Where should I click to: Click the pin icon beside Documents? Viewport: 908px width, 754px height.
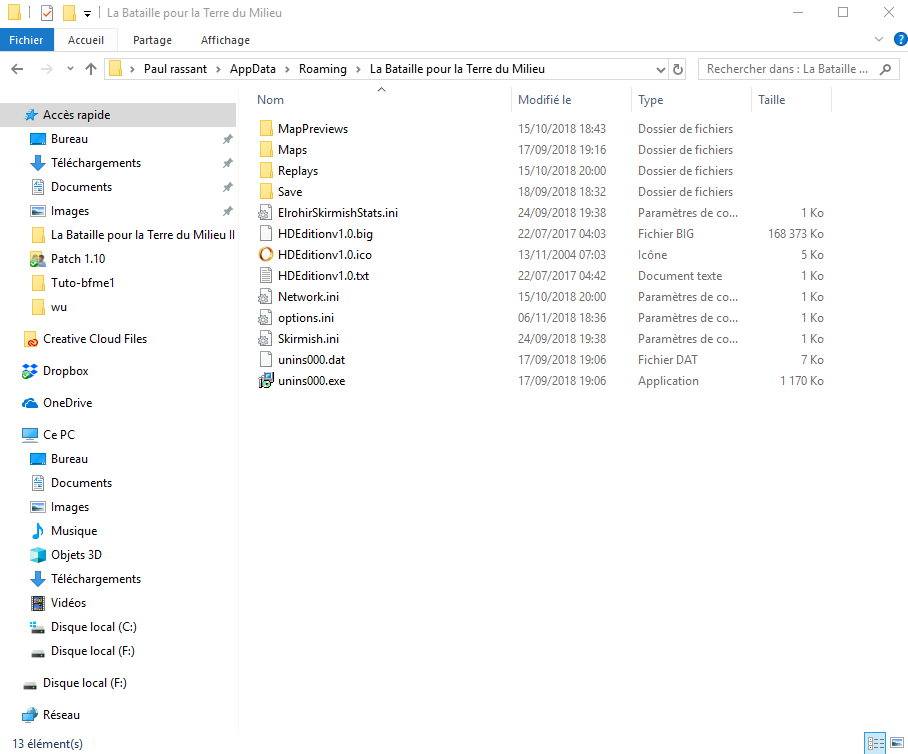click(x=228, y=187)
